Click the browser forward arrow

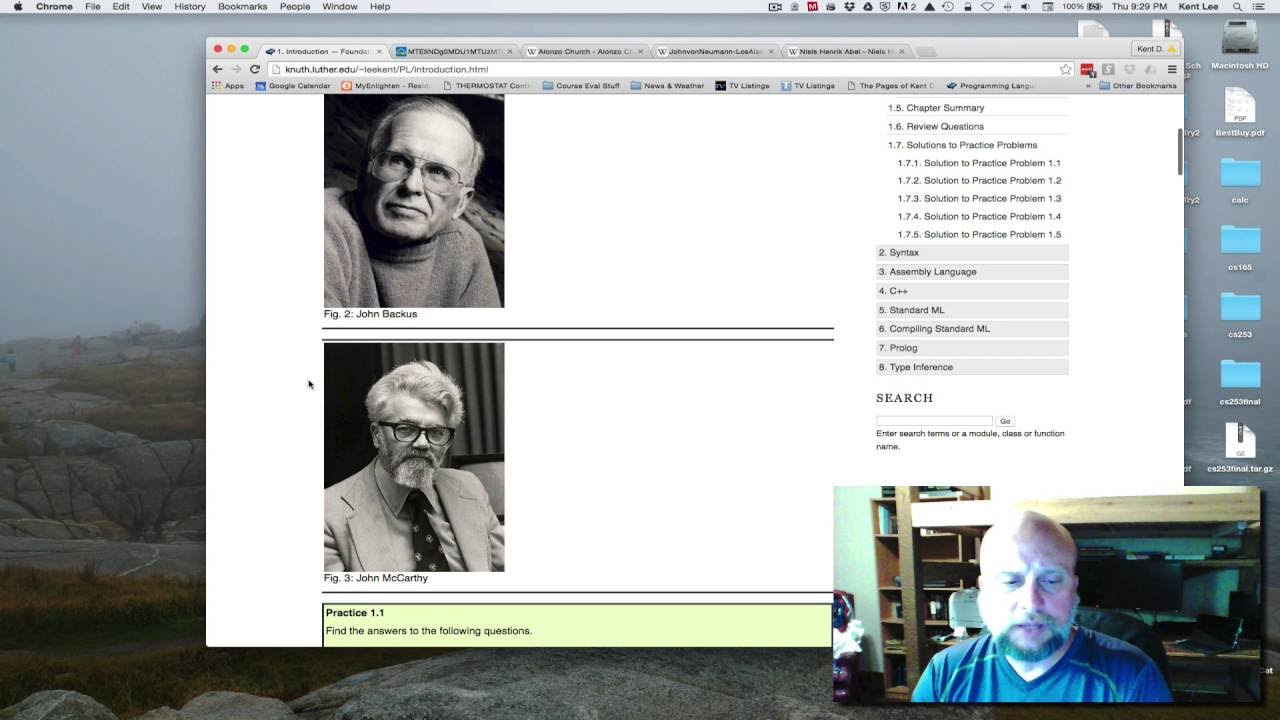click(236, 69)
